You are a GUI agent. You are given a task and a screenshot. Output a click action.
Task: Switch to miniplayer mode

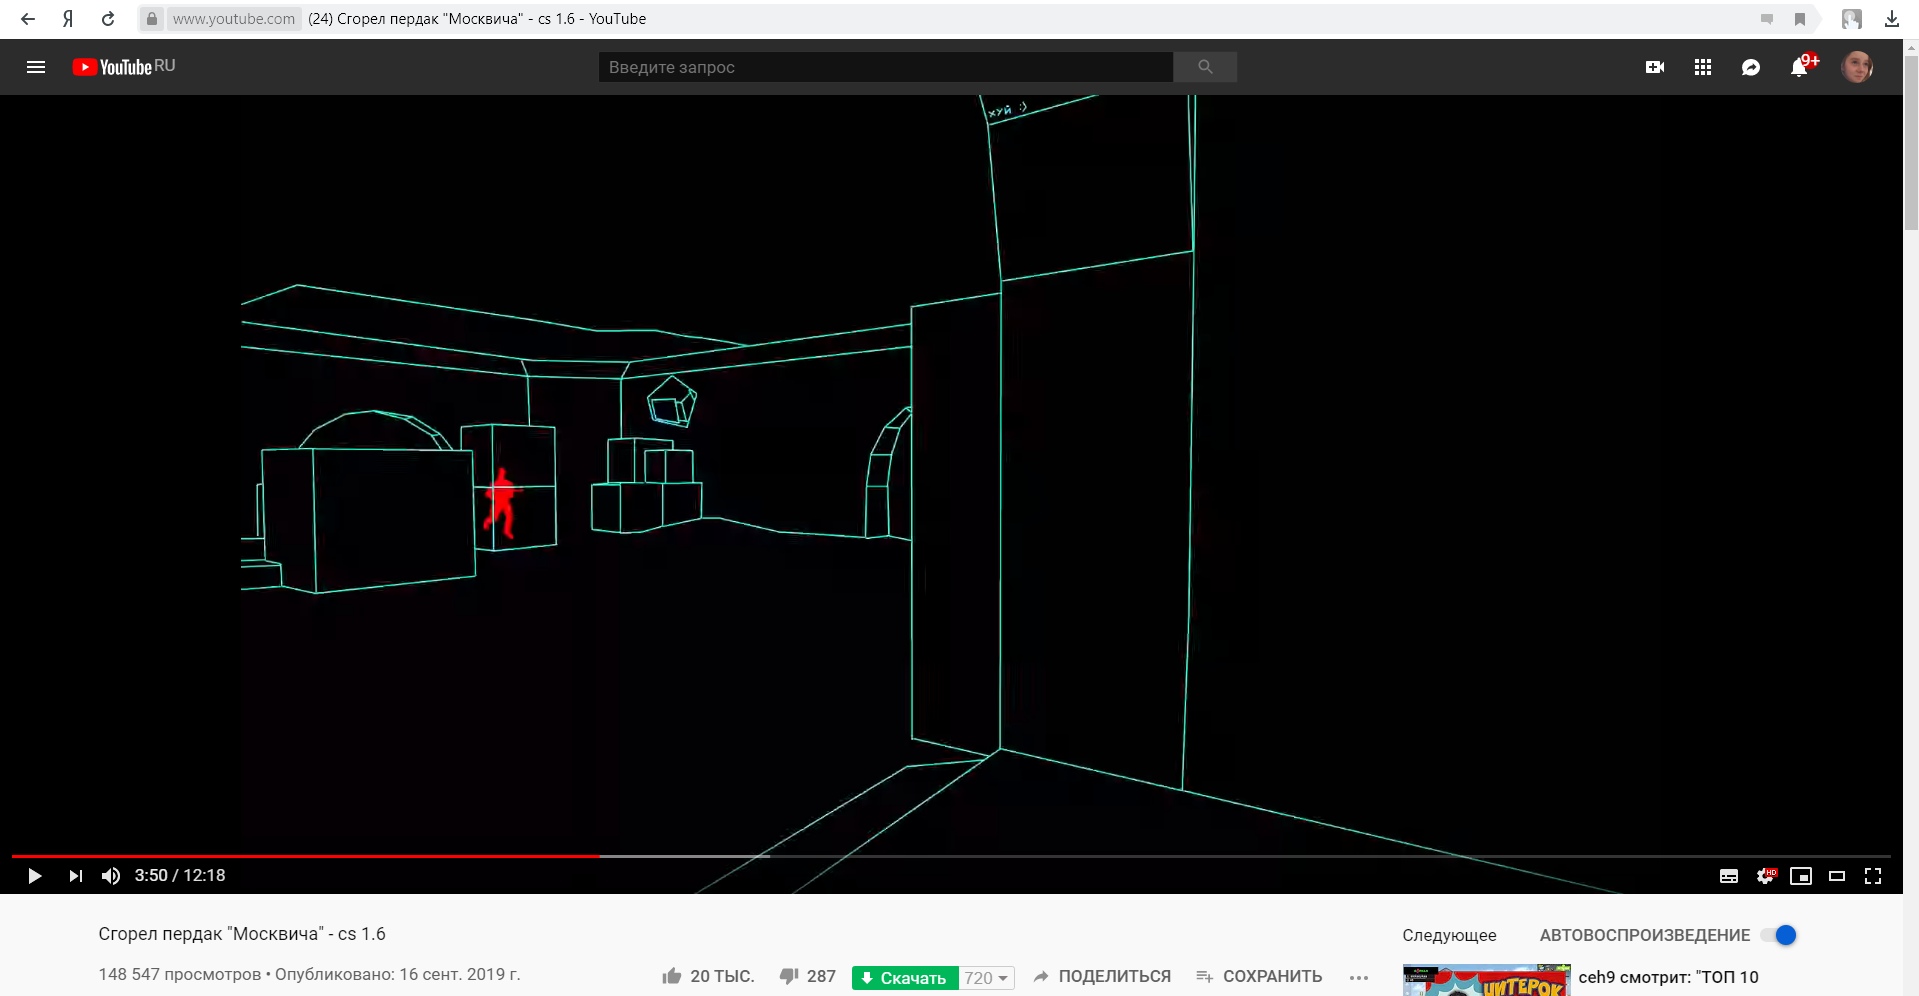pos(1800,876)
